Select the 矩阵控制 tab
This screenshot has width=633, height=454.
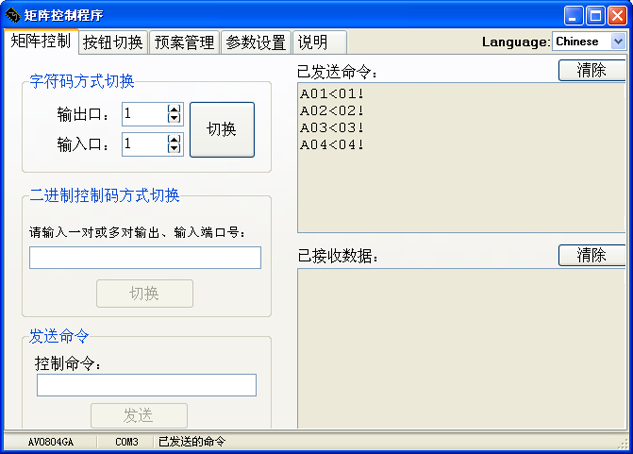[x=40, y=41]
